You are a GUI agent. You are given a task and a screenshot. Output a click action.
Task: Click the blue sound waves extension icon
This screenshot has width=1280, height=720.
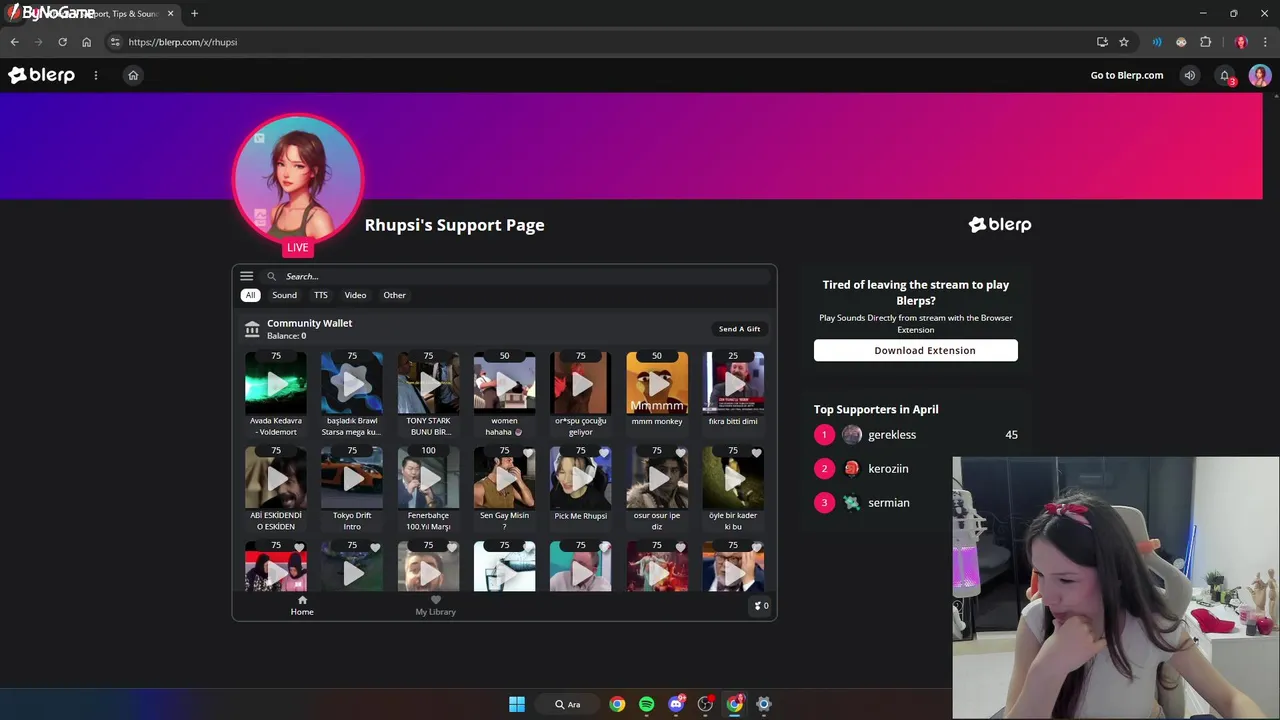coord(1157,42)
